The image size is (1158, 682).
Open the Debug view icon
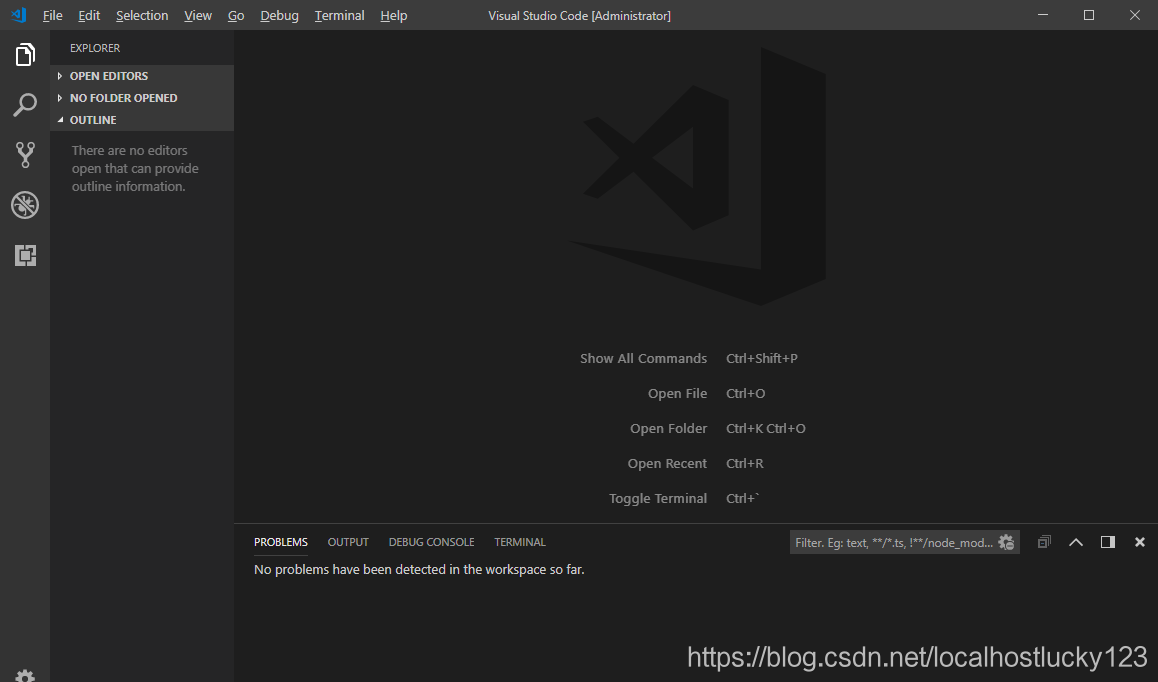pos(25,205)
